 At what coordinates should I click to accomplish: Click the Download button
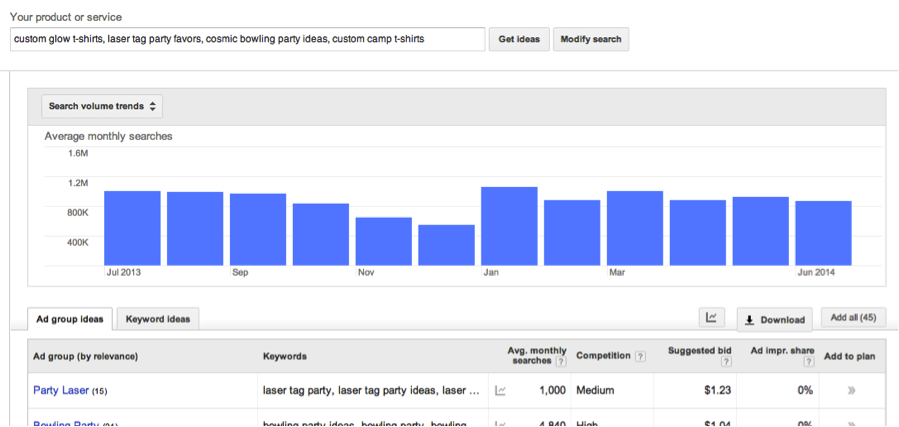point(775,320)
